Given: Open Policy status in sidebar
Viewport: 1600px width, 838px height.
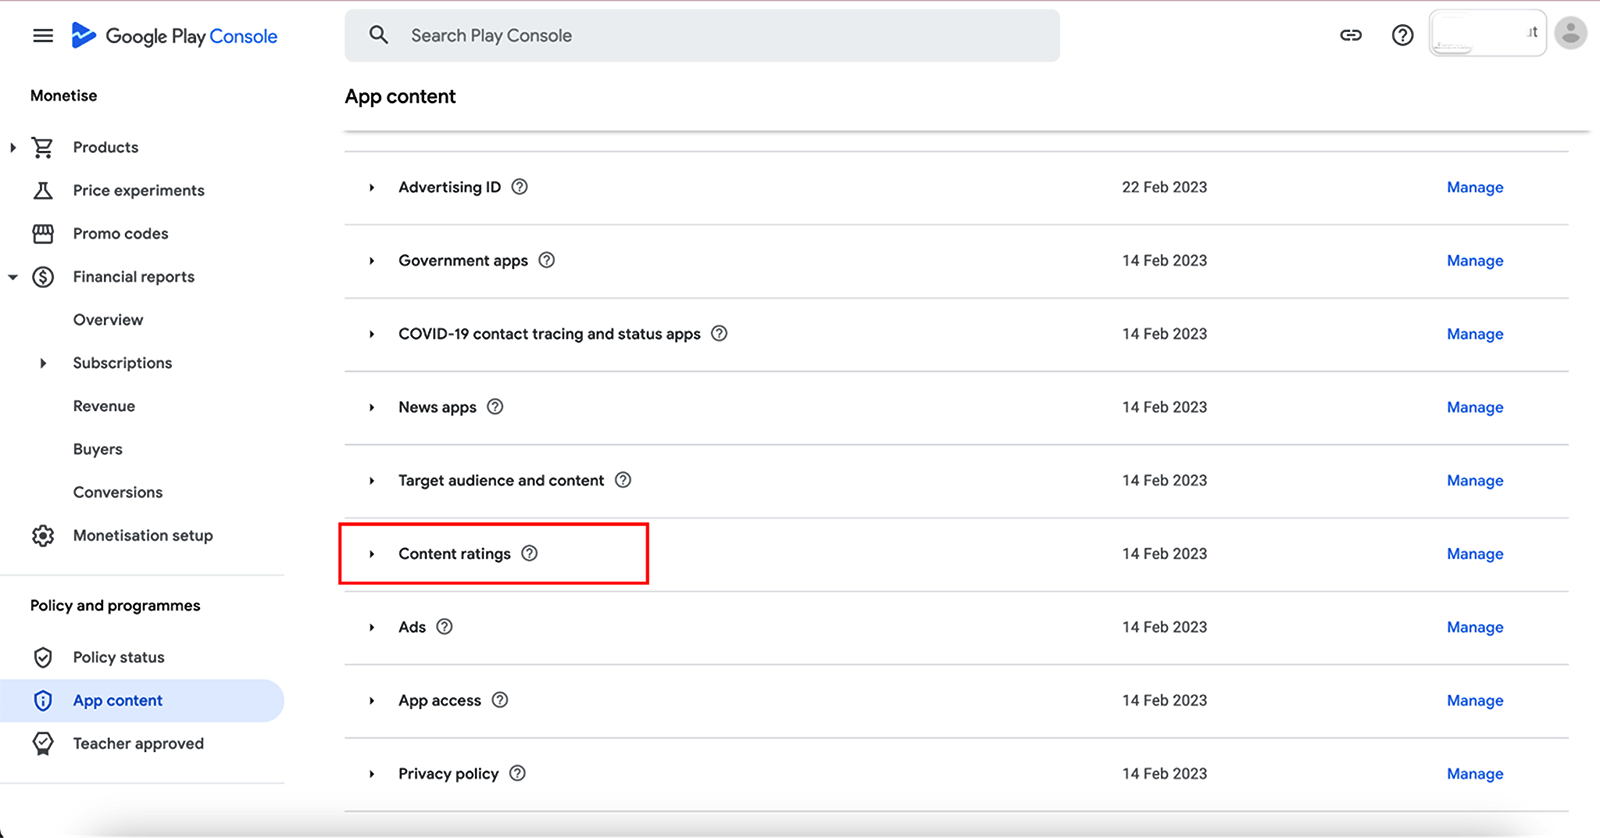Looking at the screenshot, I should point(118,657).
